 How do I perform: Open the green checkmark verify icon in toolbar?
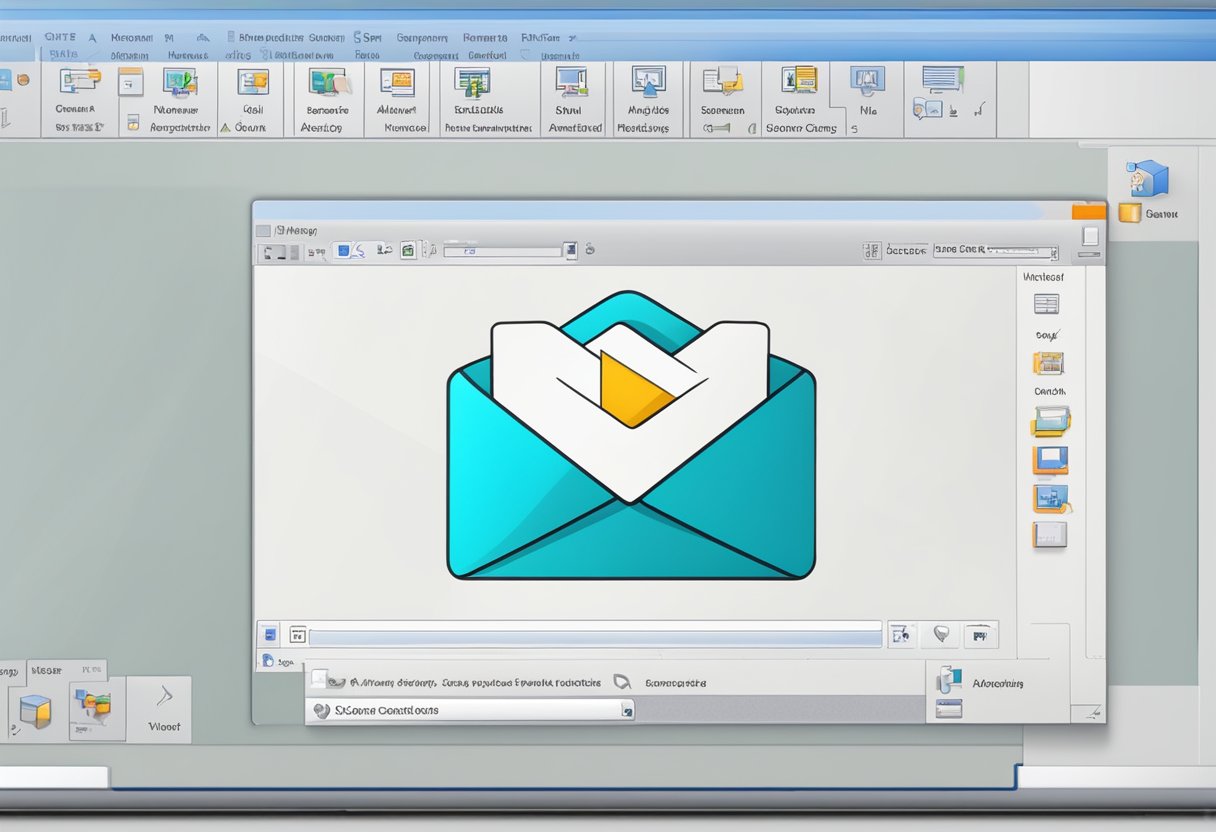pyautogui.click(x=407, y=251)
